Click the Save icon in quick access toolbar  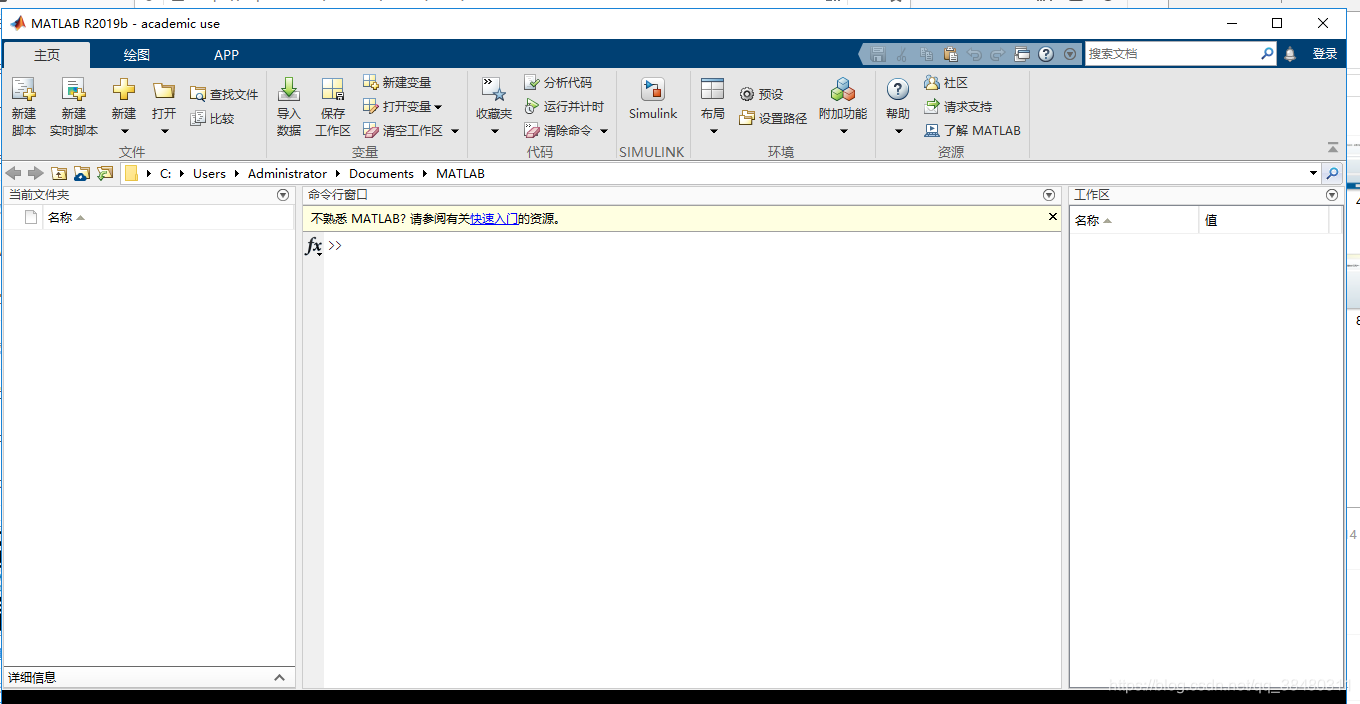click(878, 54)
